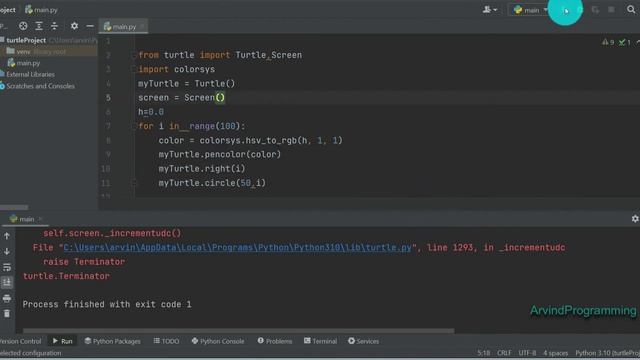
Task: Open the inspections warnings widget
Action: click(x=616, y=42)
